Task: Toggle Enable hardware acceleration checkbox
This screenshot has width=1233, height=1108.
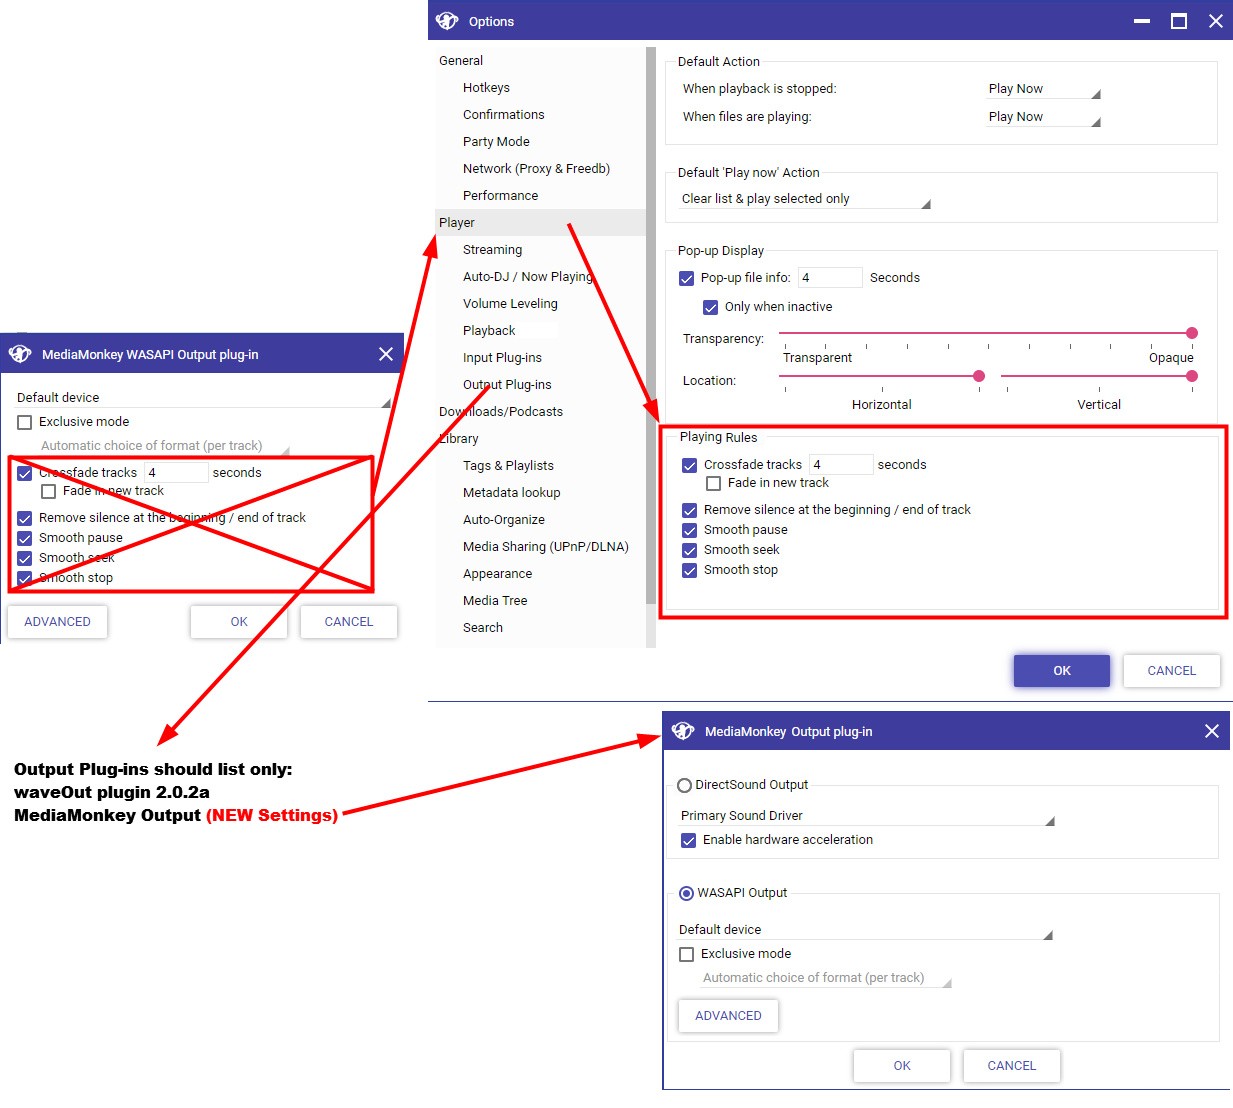Action: pyautogui.click(x=688, y=840)
